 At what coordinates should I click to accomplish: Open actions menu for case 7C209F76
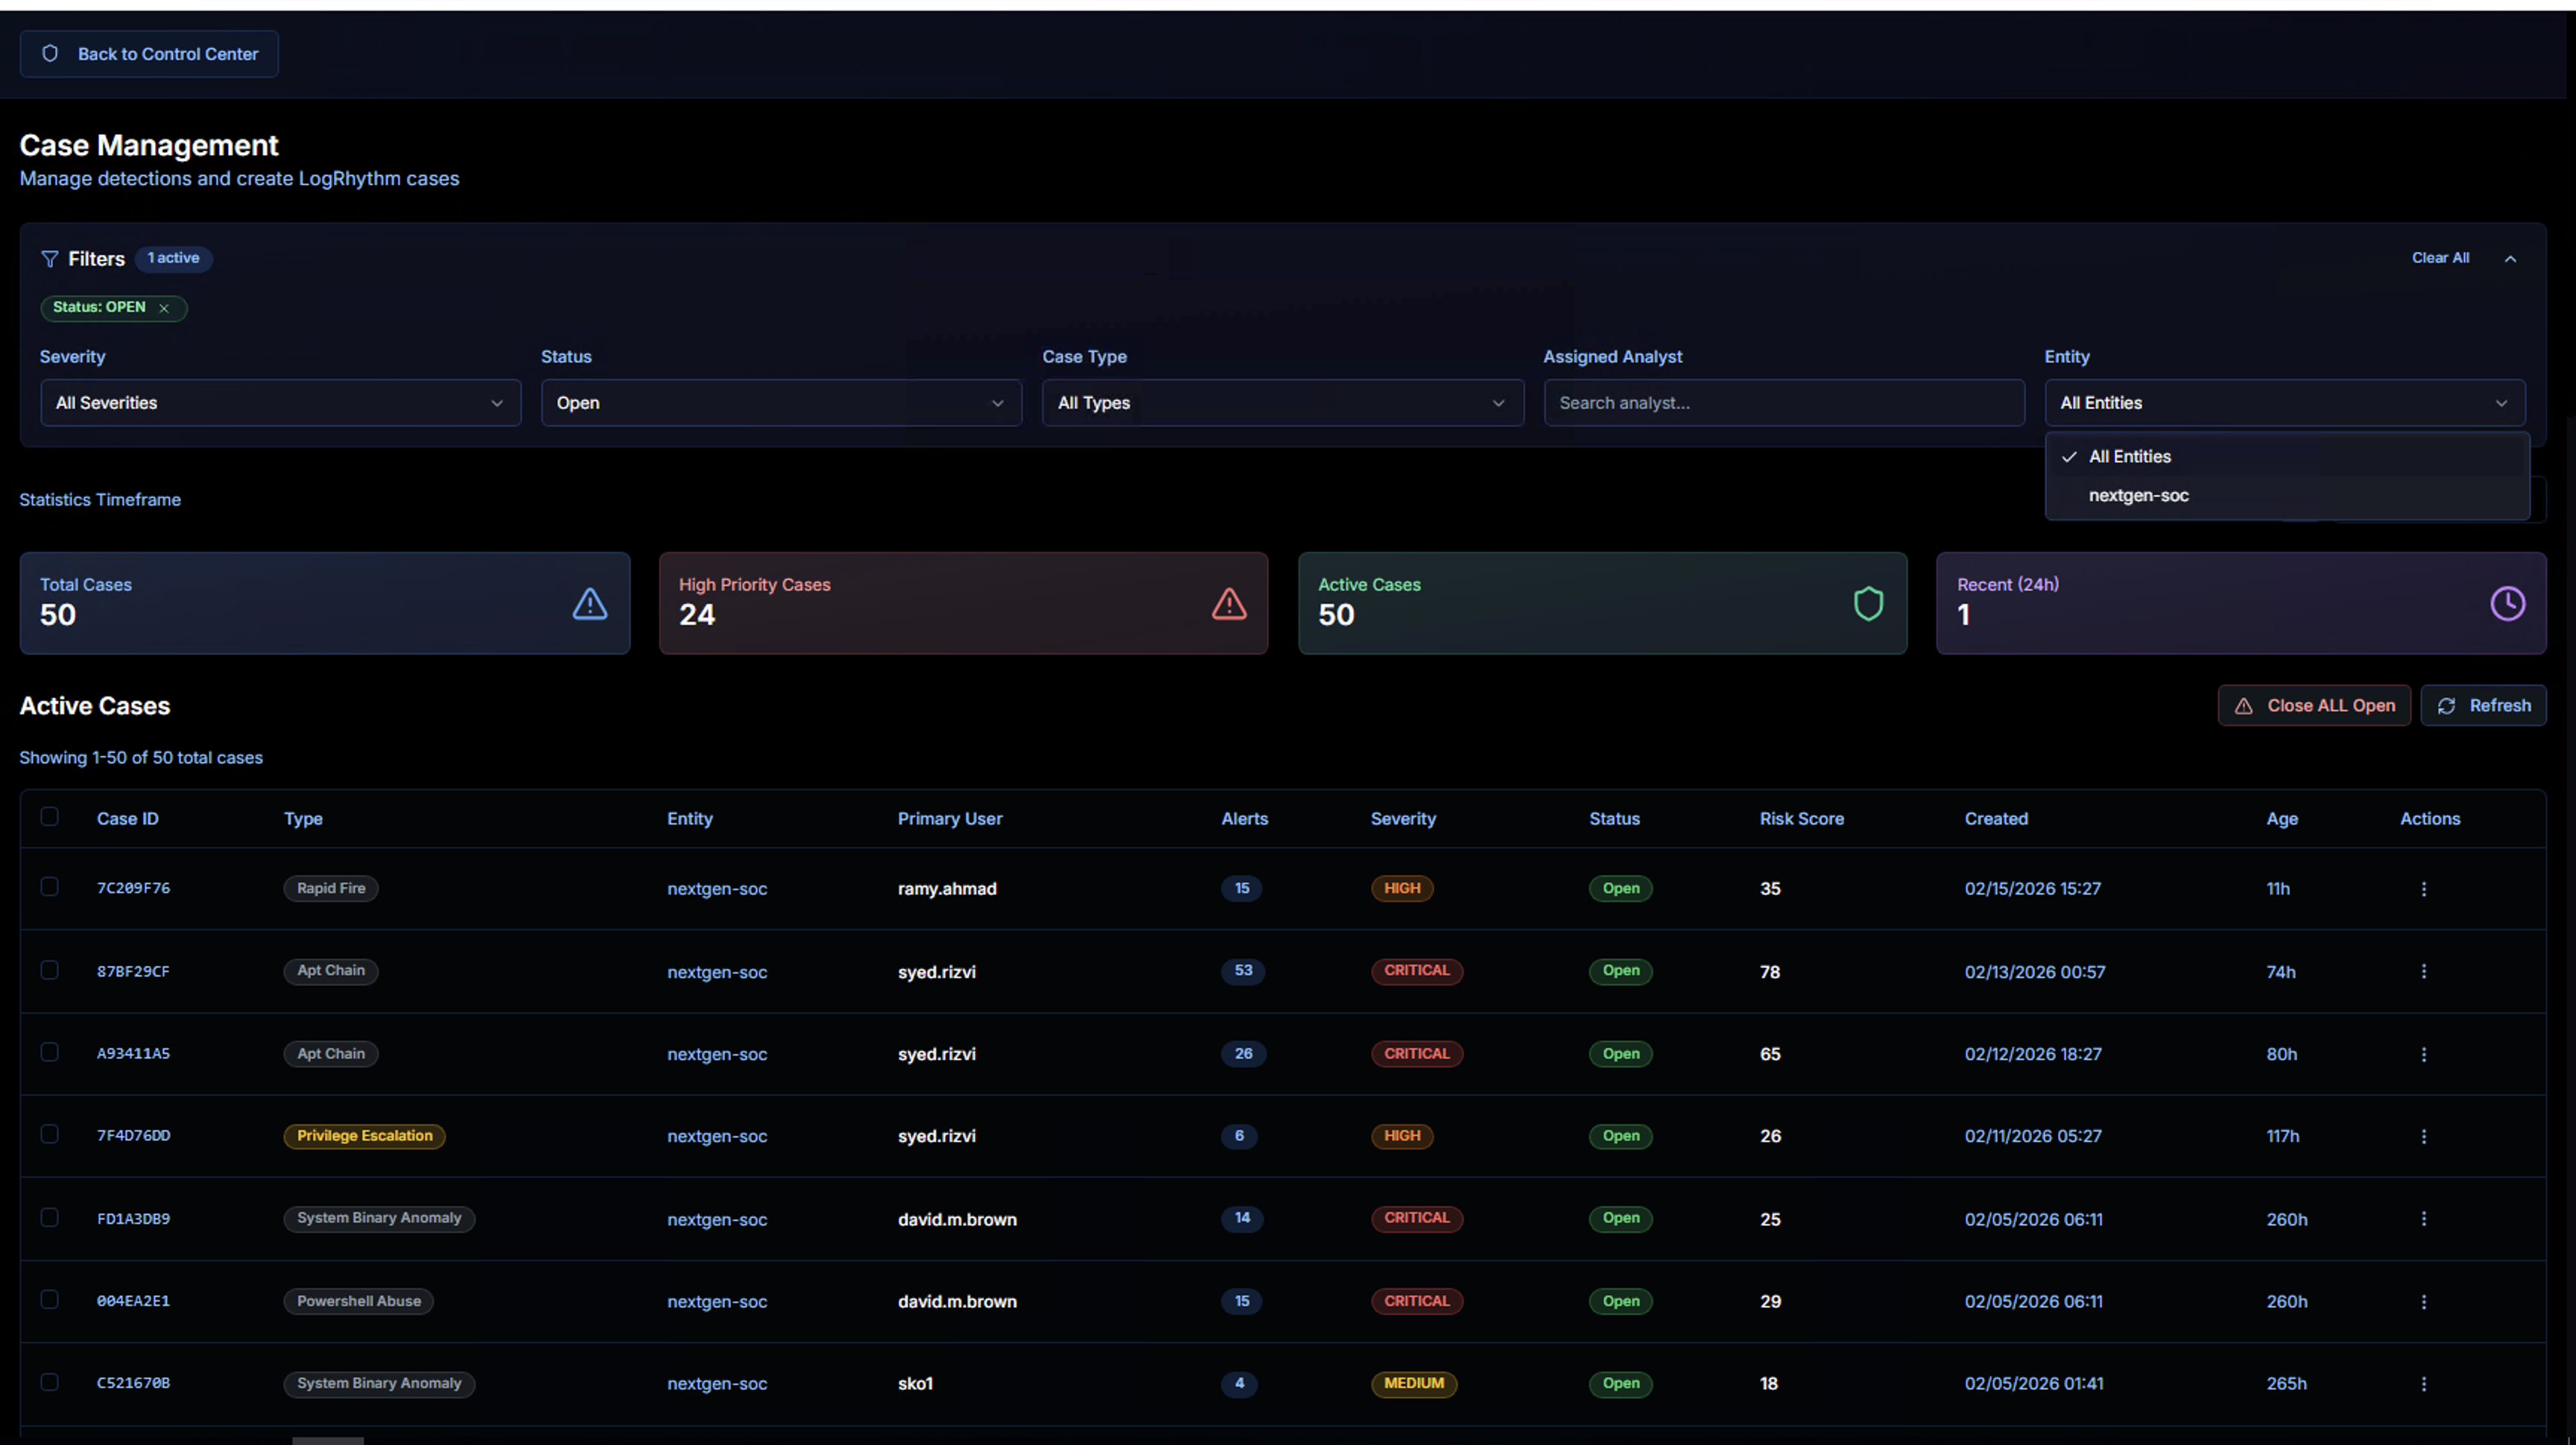coord(2423,889)
